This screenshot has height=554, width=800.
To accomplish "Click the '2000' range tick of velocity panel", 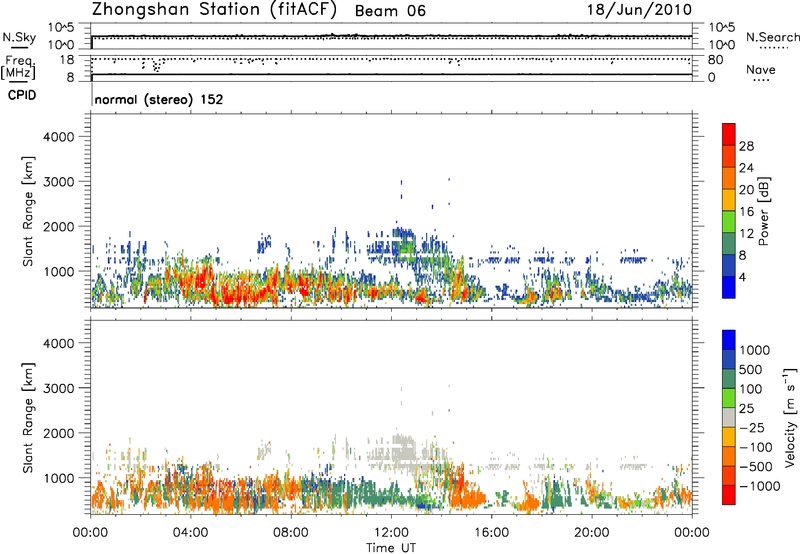I will tap(59, 433).
